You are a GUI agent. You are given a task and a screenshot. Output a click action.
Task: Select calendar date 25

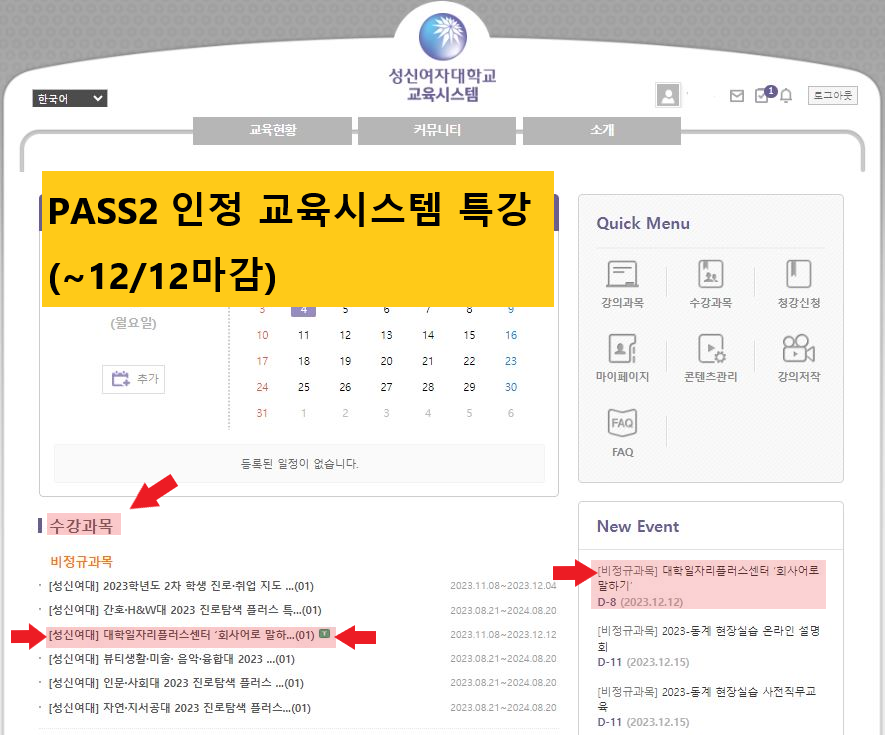tap(304, 387)
